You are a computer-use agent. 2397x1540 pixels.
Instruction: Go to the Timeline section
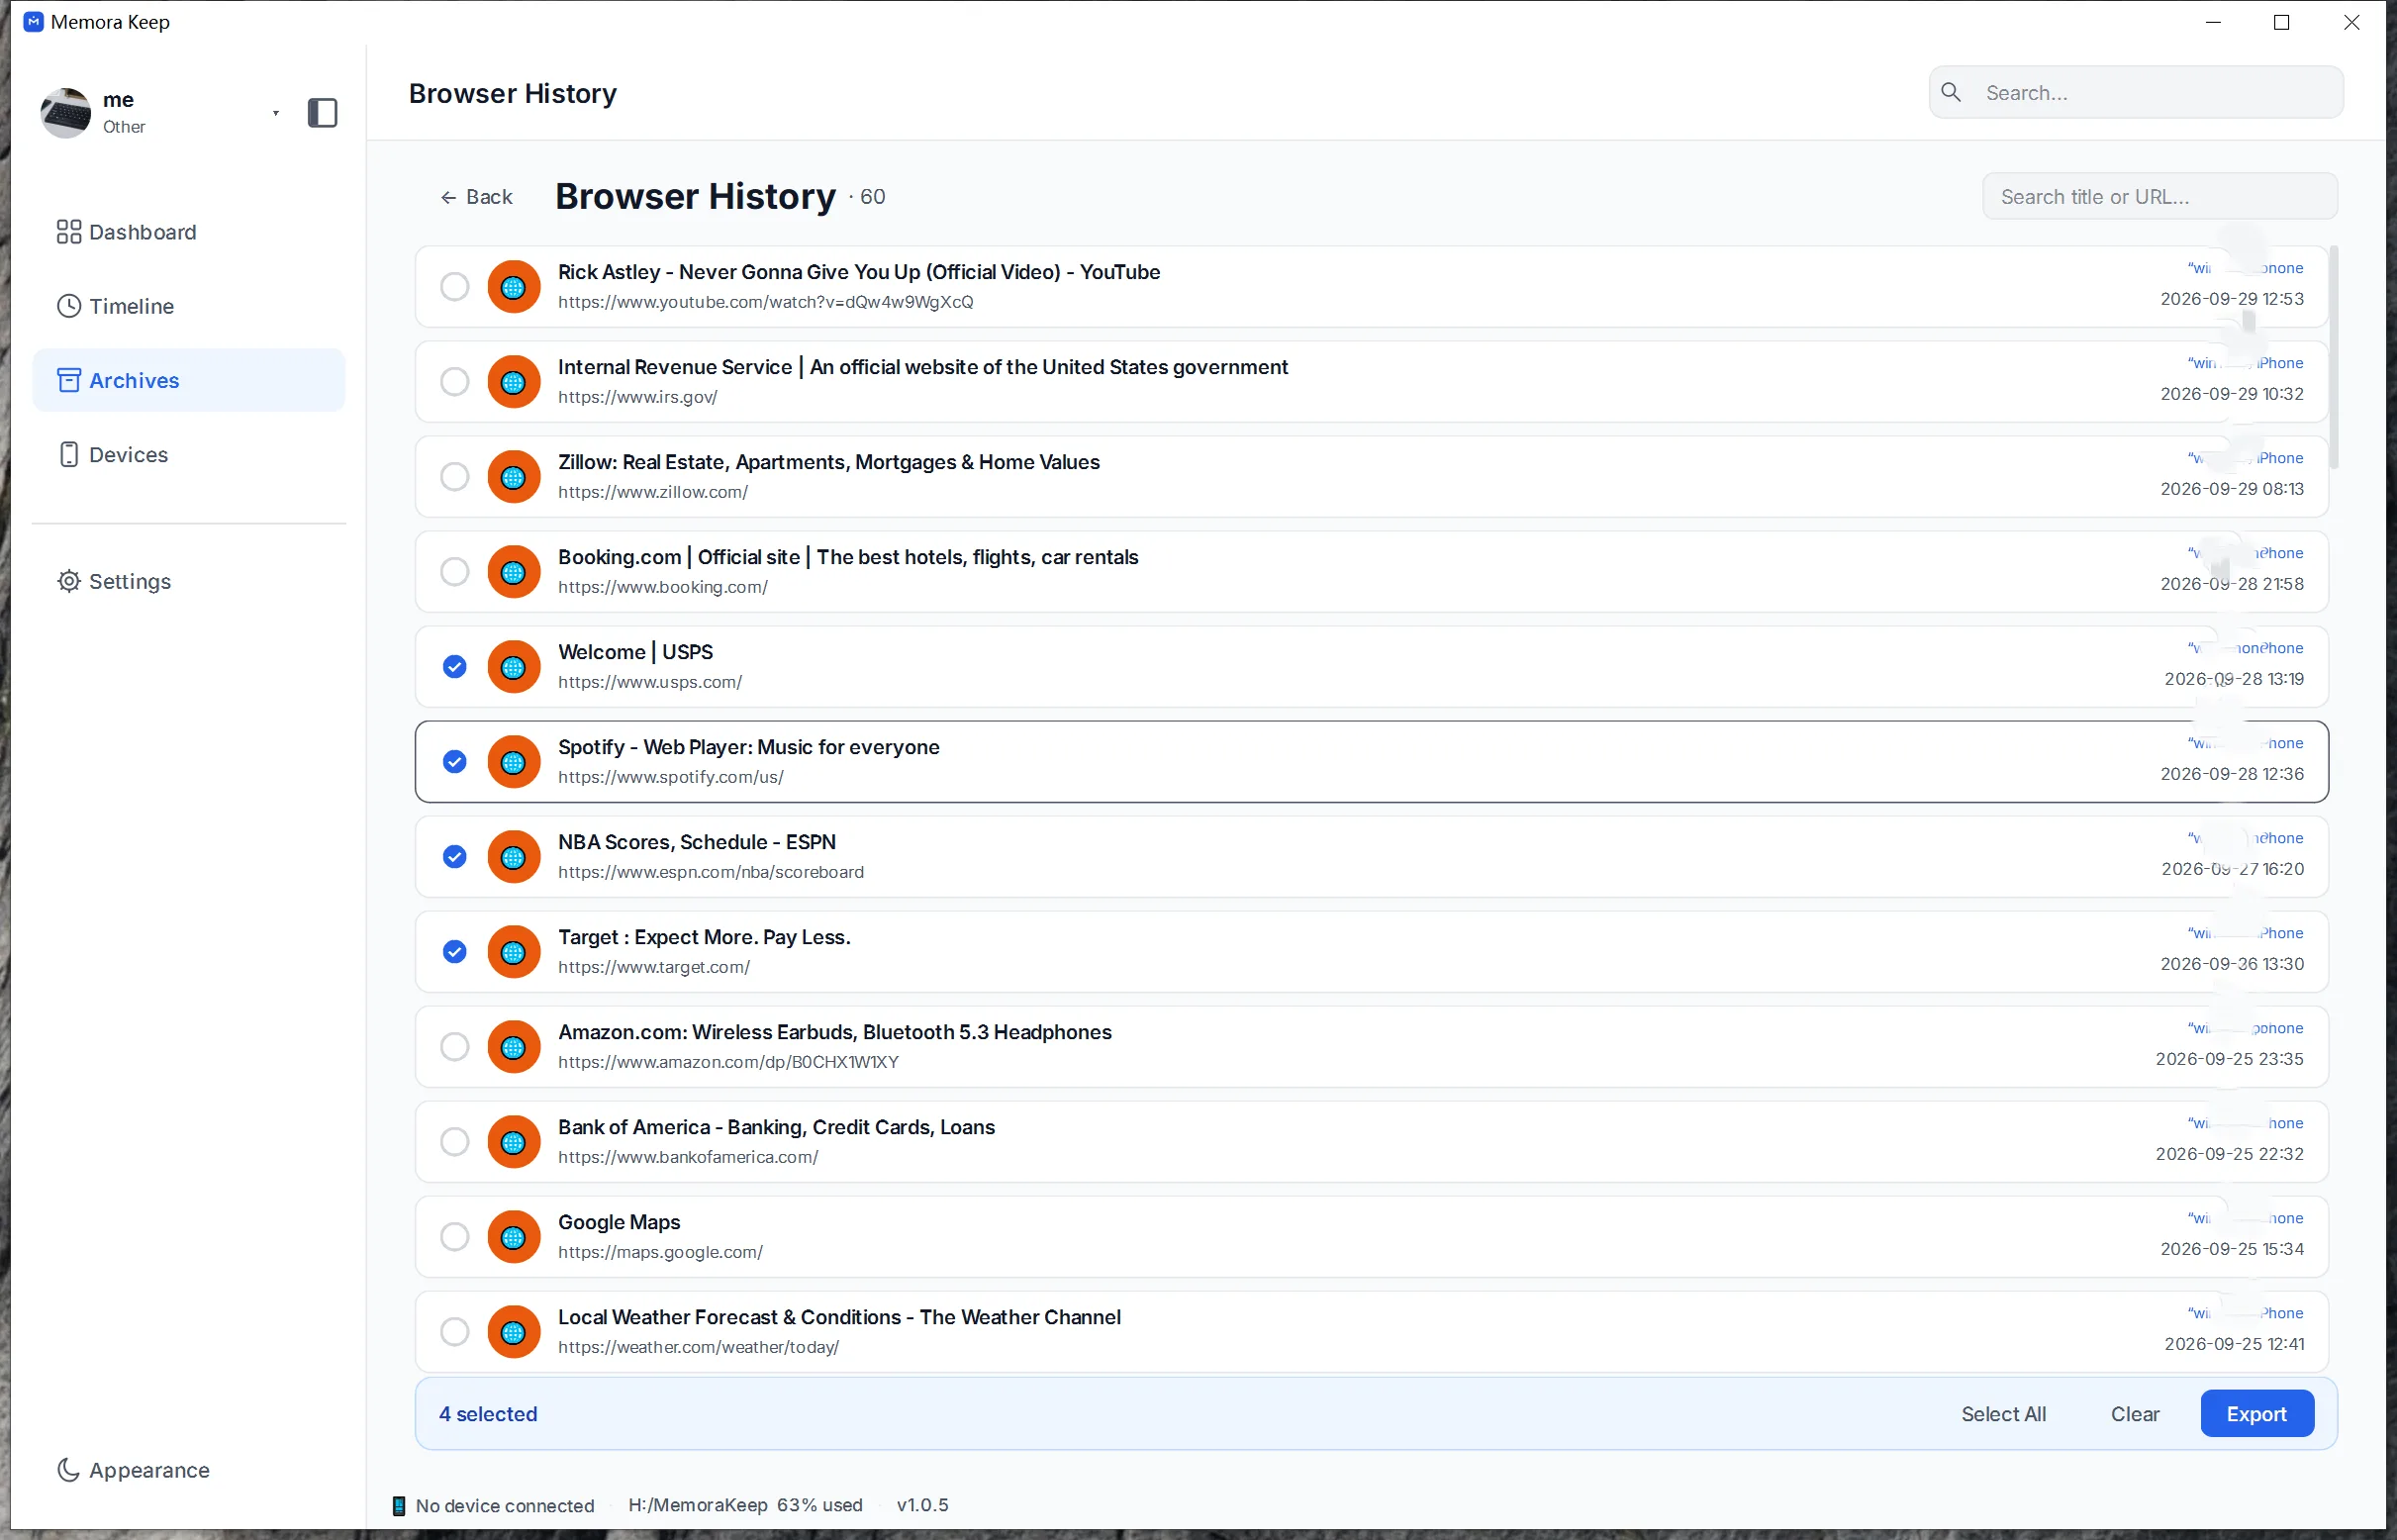click(189, 306)
